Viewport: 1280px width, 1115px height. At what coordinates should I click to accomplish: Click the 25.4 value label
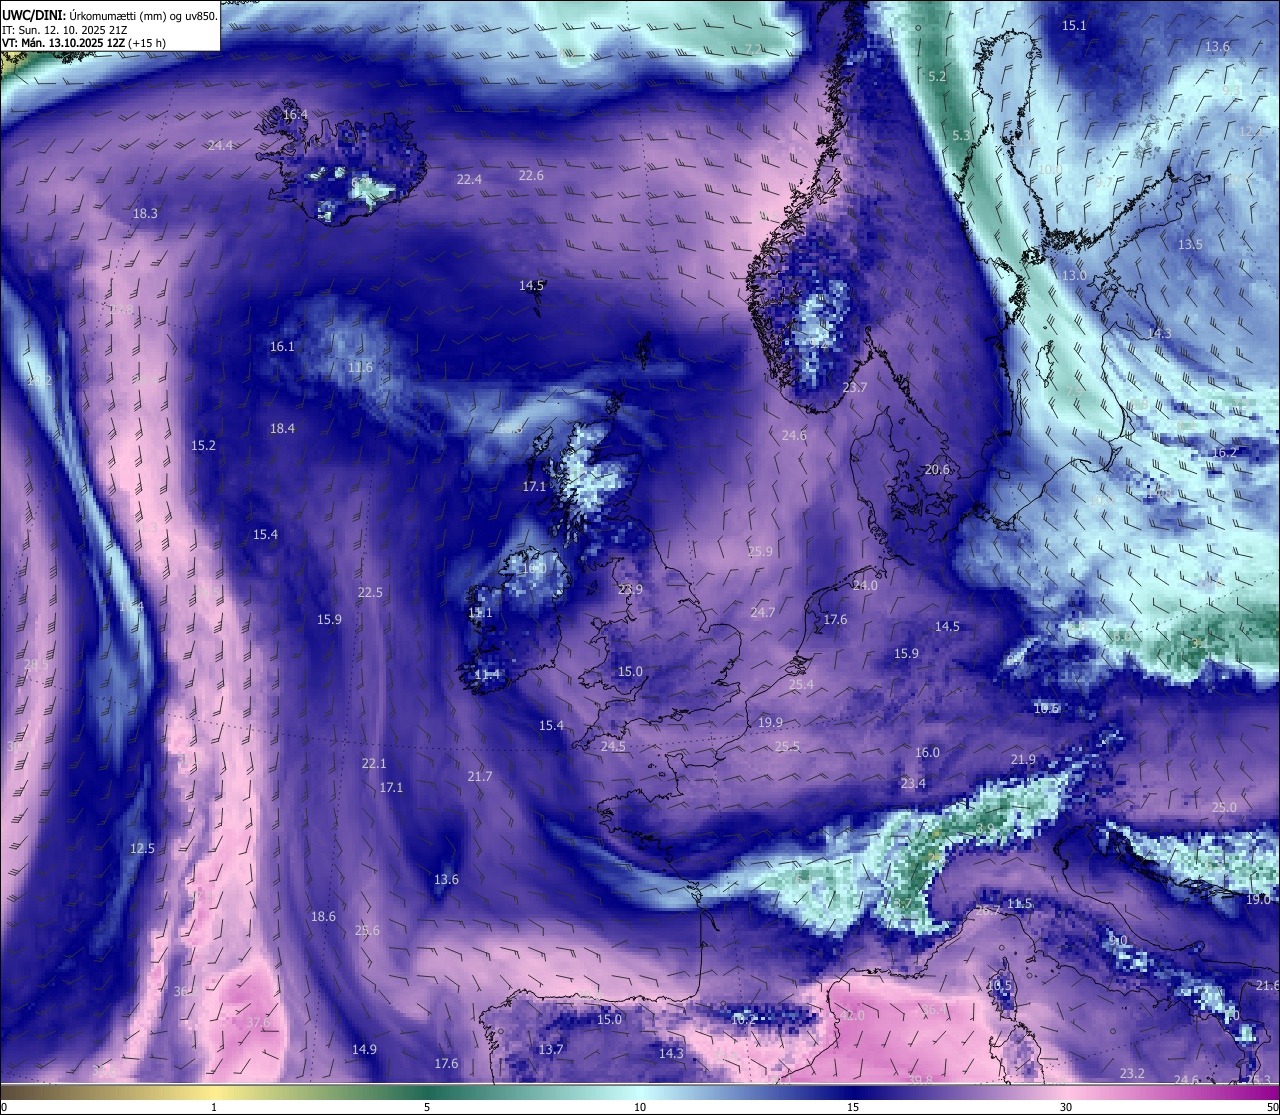(x=801, y=685)
